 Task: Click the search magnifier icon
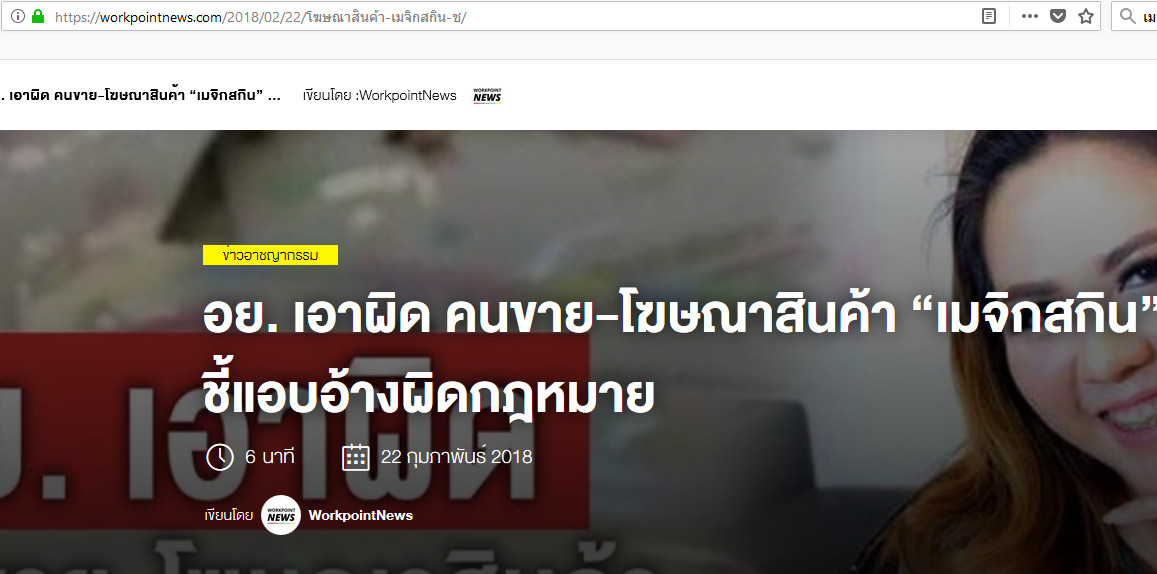[1127, 16]
